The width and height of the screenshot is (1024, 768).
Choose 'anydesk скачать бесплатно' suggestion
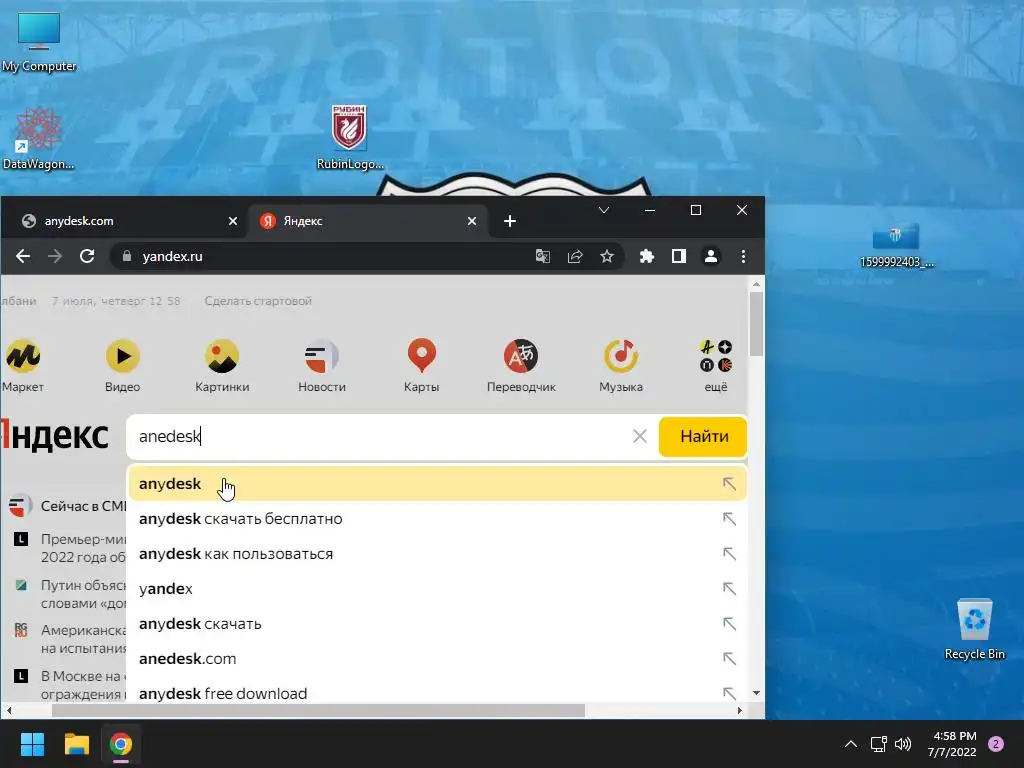pos(438,519)
